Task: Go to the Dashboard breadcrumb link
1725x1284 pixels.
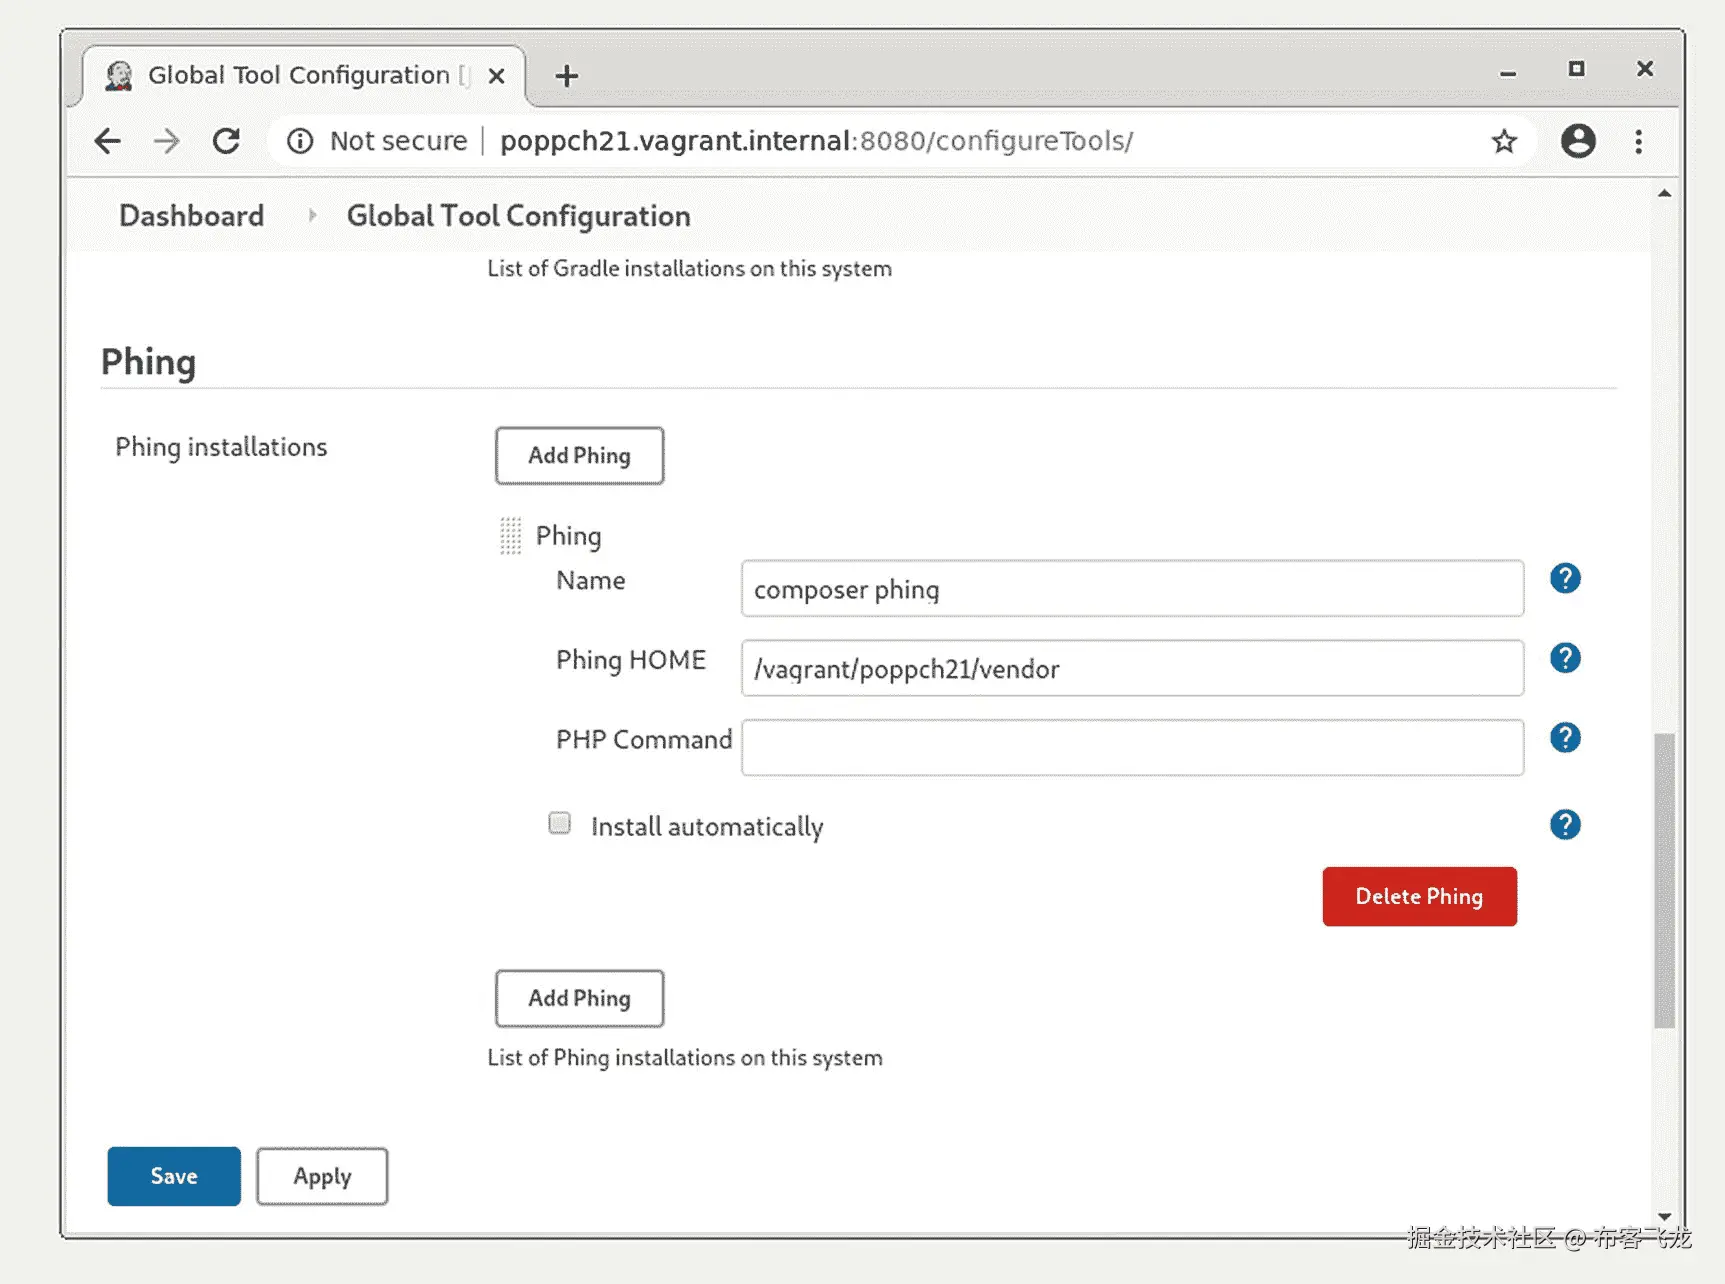Action: click(x=191, y=216)
